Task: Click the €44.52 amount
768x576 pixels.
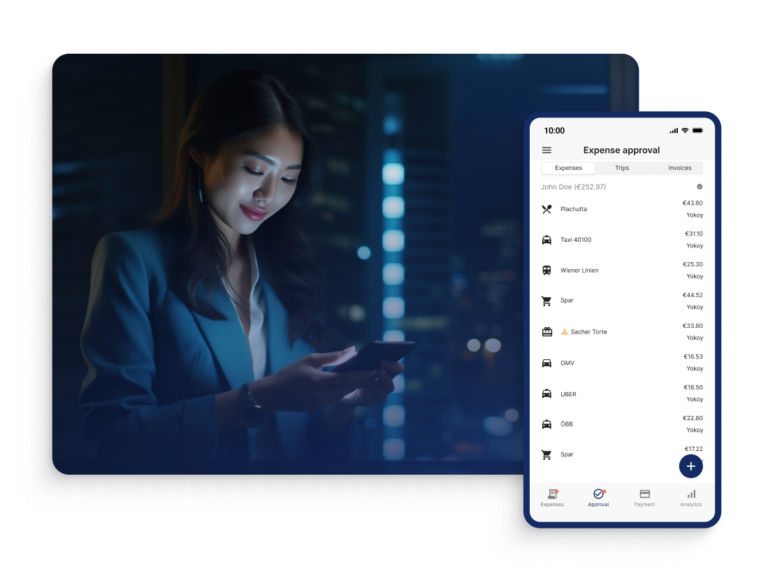Action: click(x=693, y=295)
